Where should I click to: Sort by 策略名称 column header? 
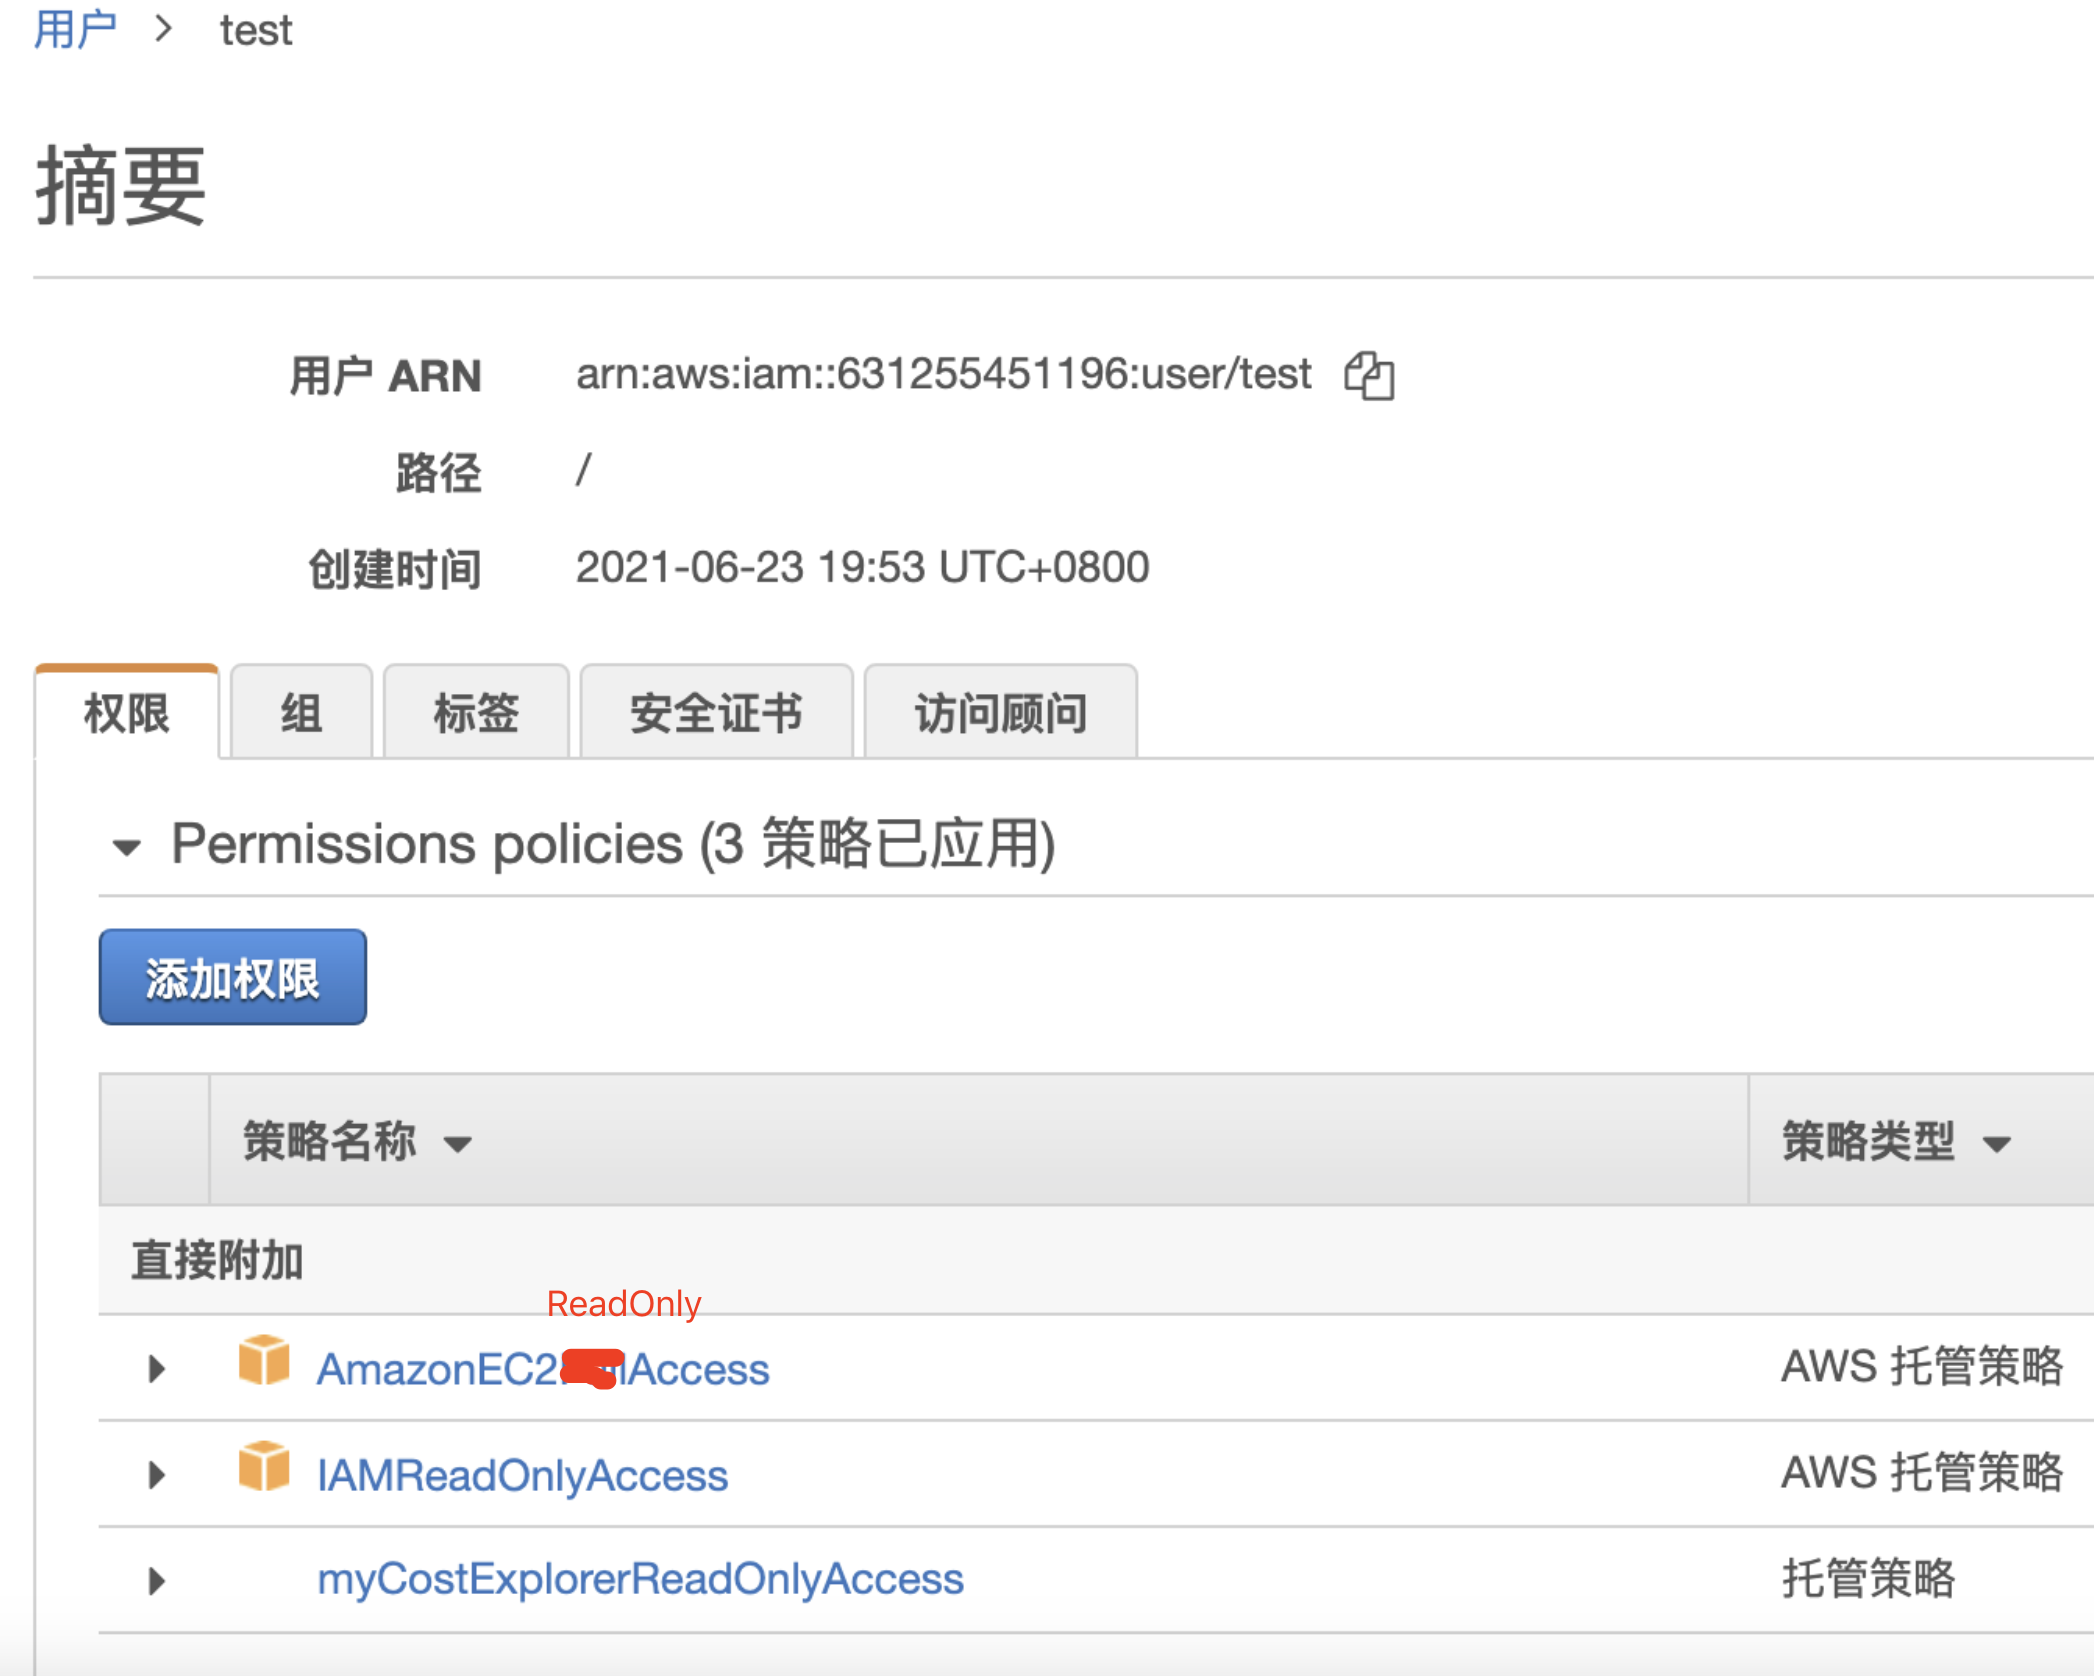357,1141
